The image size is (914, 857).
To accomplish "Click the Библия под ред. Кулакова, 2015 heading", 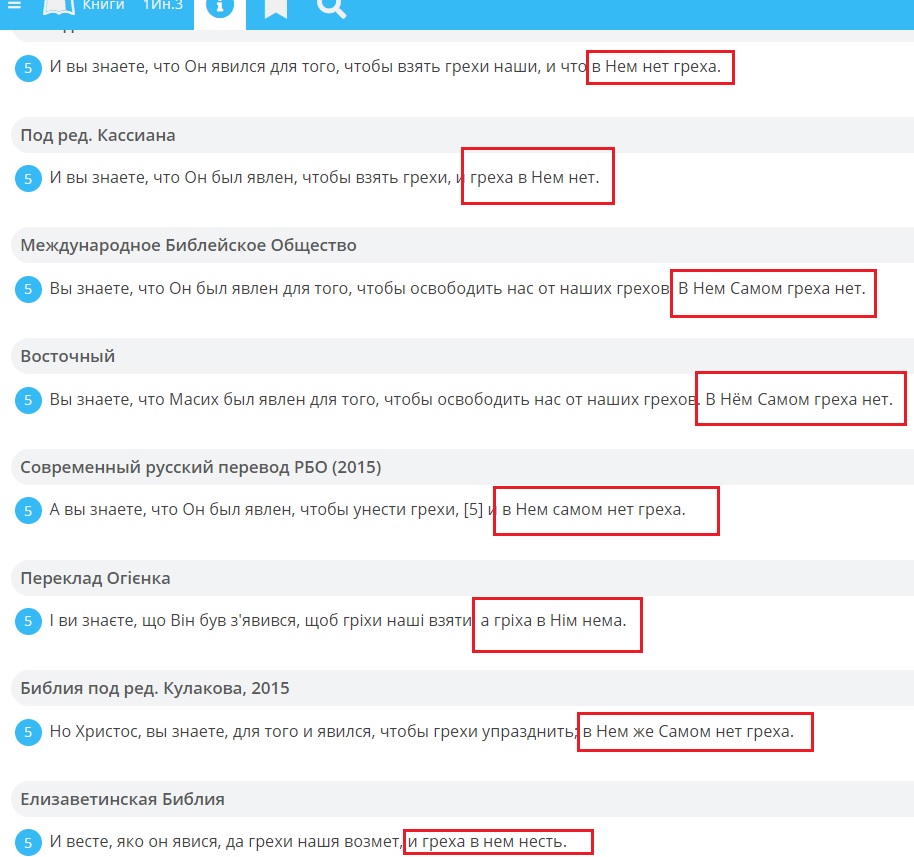I will coord(155,689).
